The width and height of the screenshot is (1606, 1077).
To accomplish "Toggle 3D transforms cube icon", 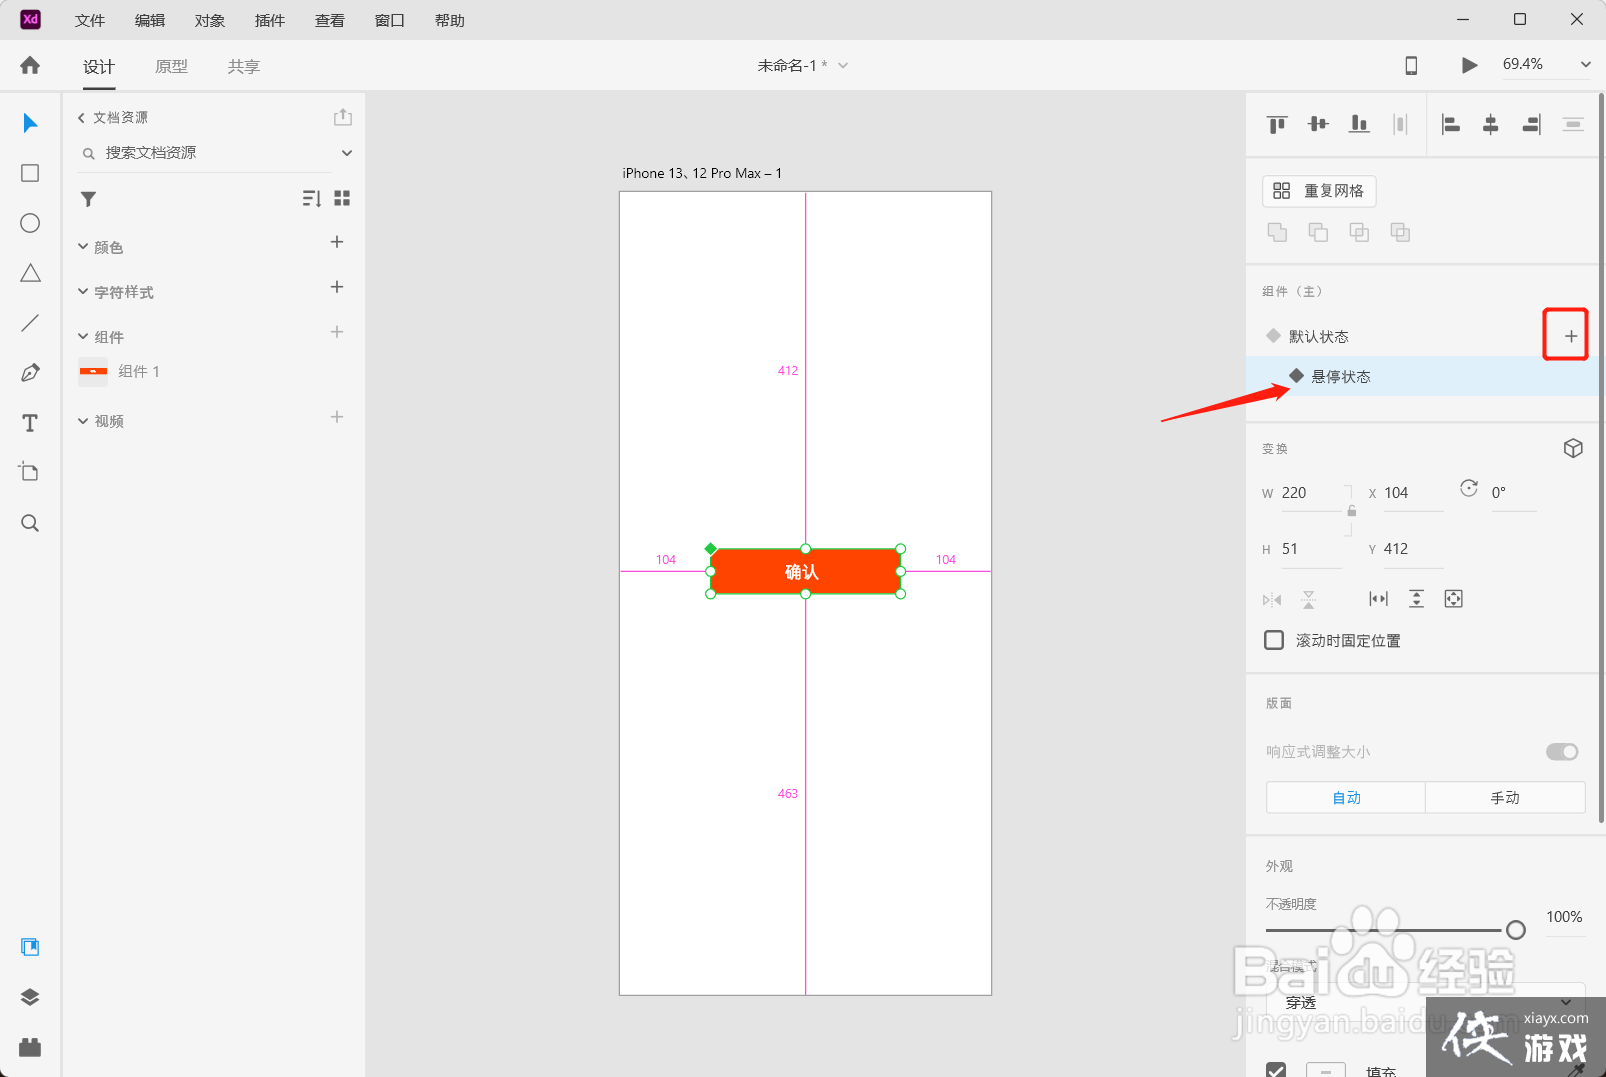I will click(x=1573, y=448).
